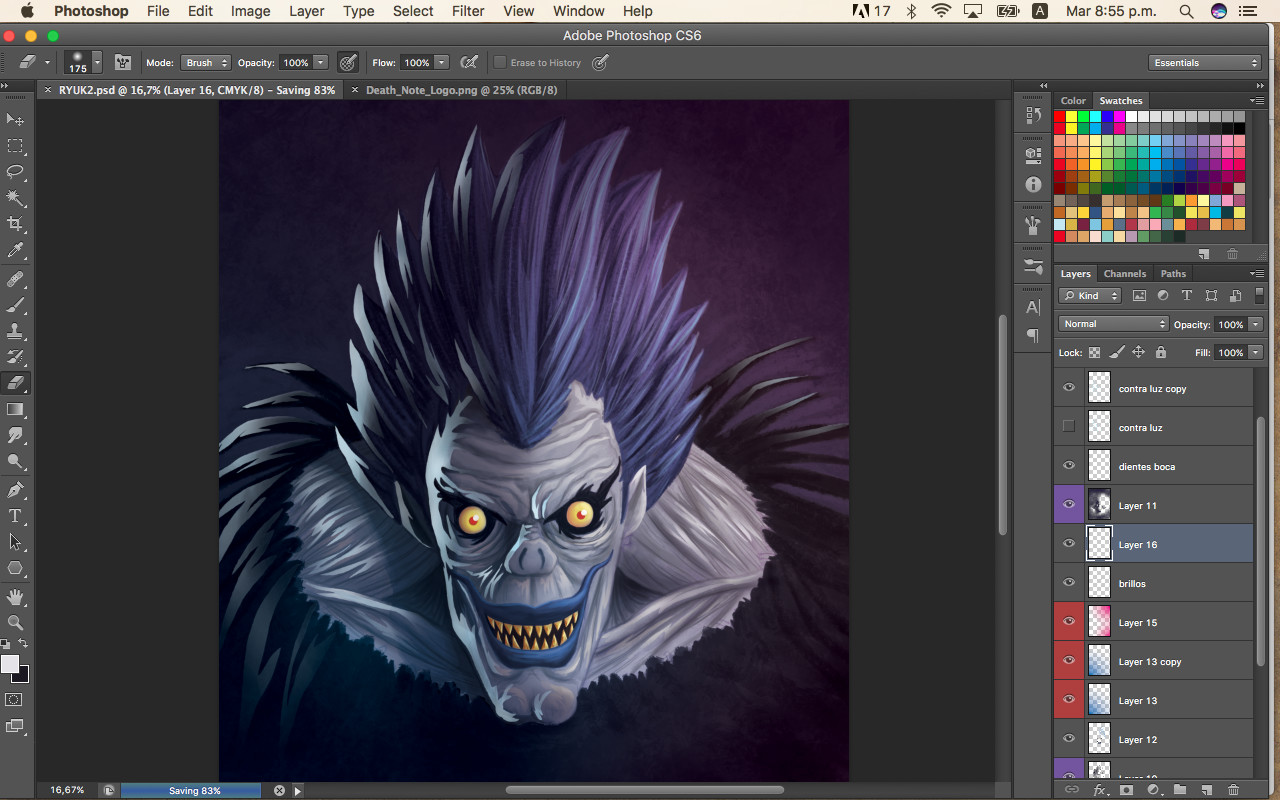The image size is (1280, 800).
Task: Select the History Brush tool
Action: (x=16, y=357)
